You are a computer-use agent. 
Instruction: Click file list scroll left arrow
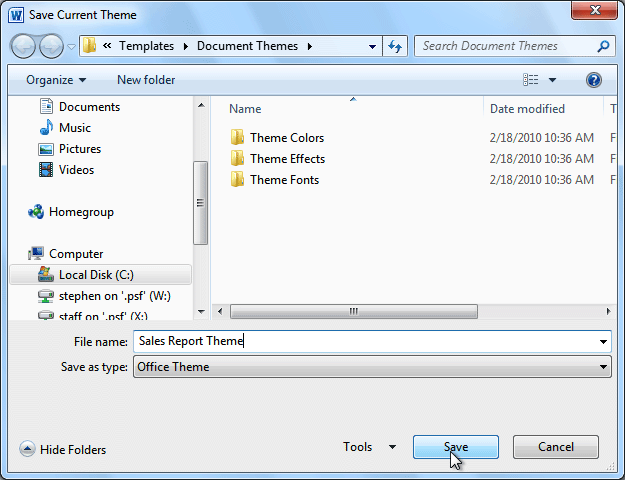[x=220, y=311]
